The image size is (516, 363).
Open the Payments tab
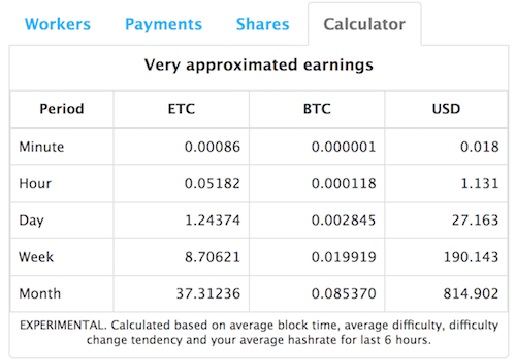pyautogui.click(x=163, y=24)
